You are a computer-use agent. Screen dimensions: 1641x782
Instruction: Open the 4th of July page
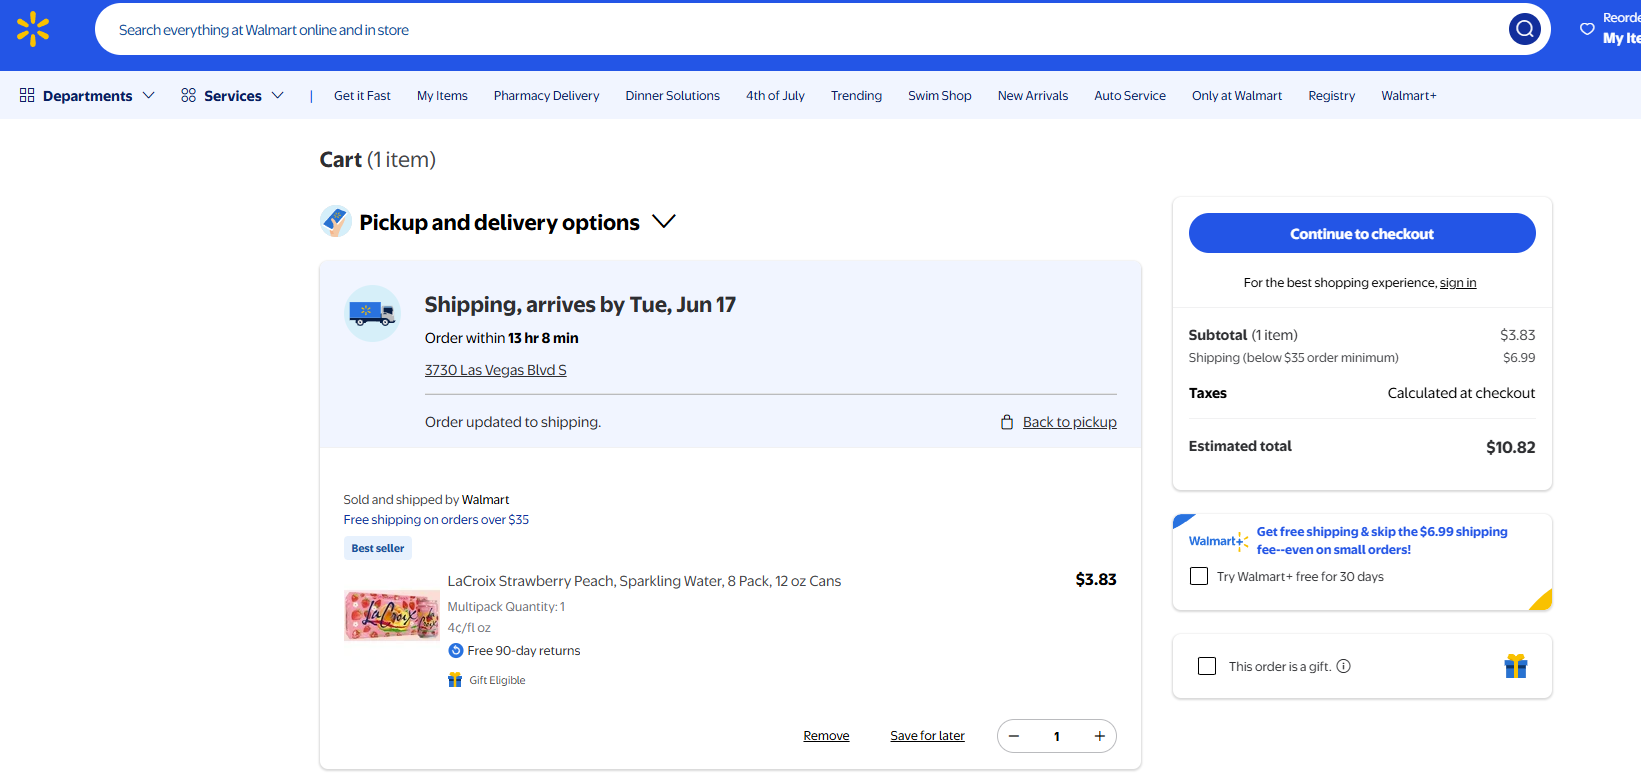[x=775, y=96]
